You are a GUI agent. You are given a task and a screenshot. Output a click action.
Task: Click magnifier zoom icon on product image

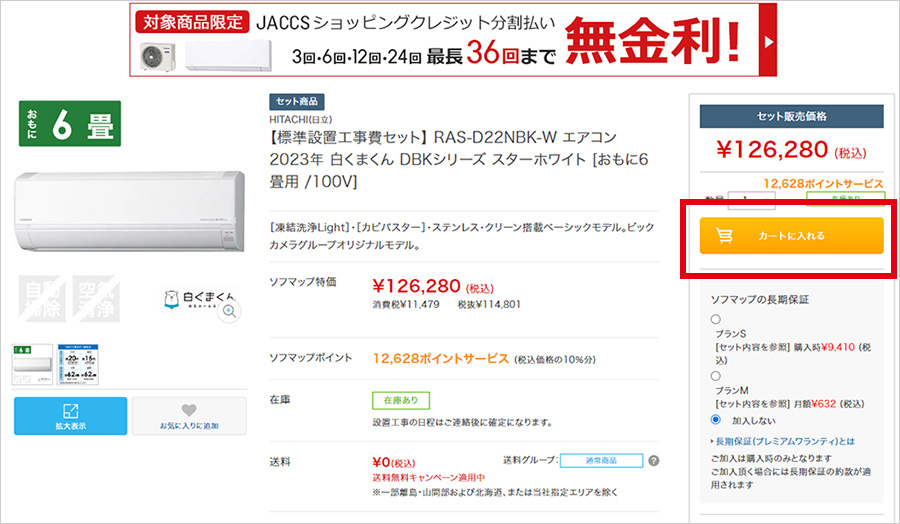pos(229,311)
